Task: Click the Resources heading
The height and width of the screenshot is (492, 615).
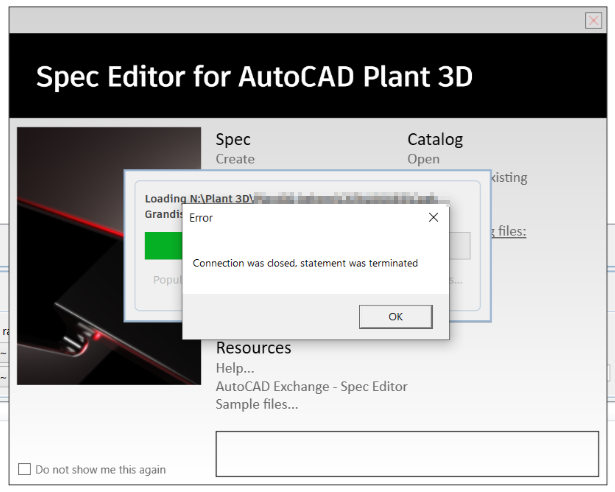Action: (x=253, y=348)
